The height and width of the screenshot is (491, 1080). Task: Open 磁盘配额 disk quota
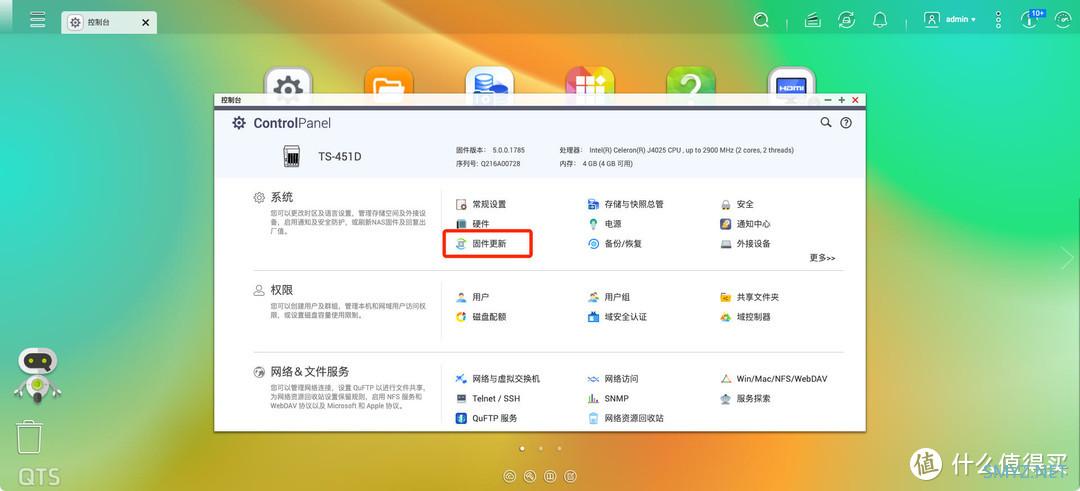click(x=481, y=317)
